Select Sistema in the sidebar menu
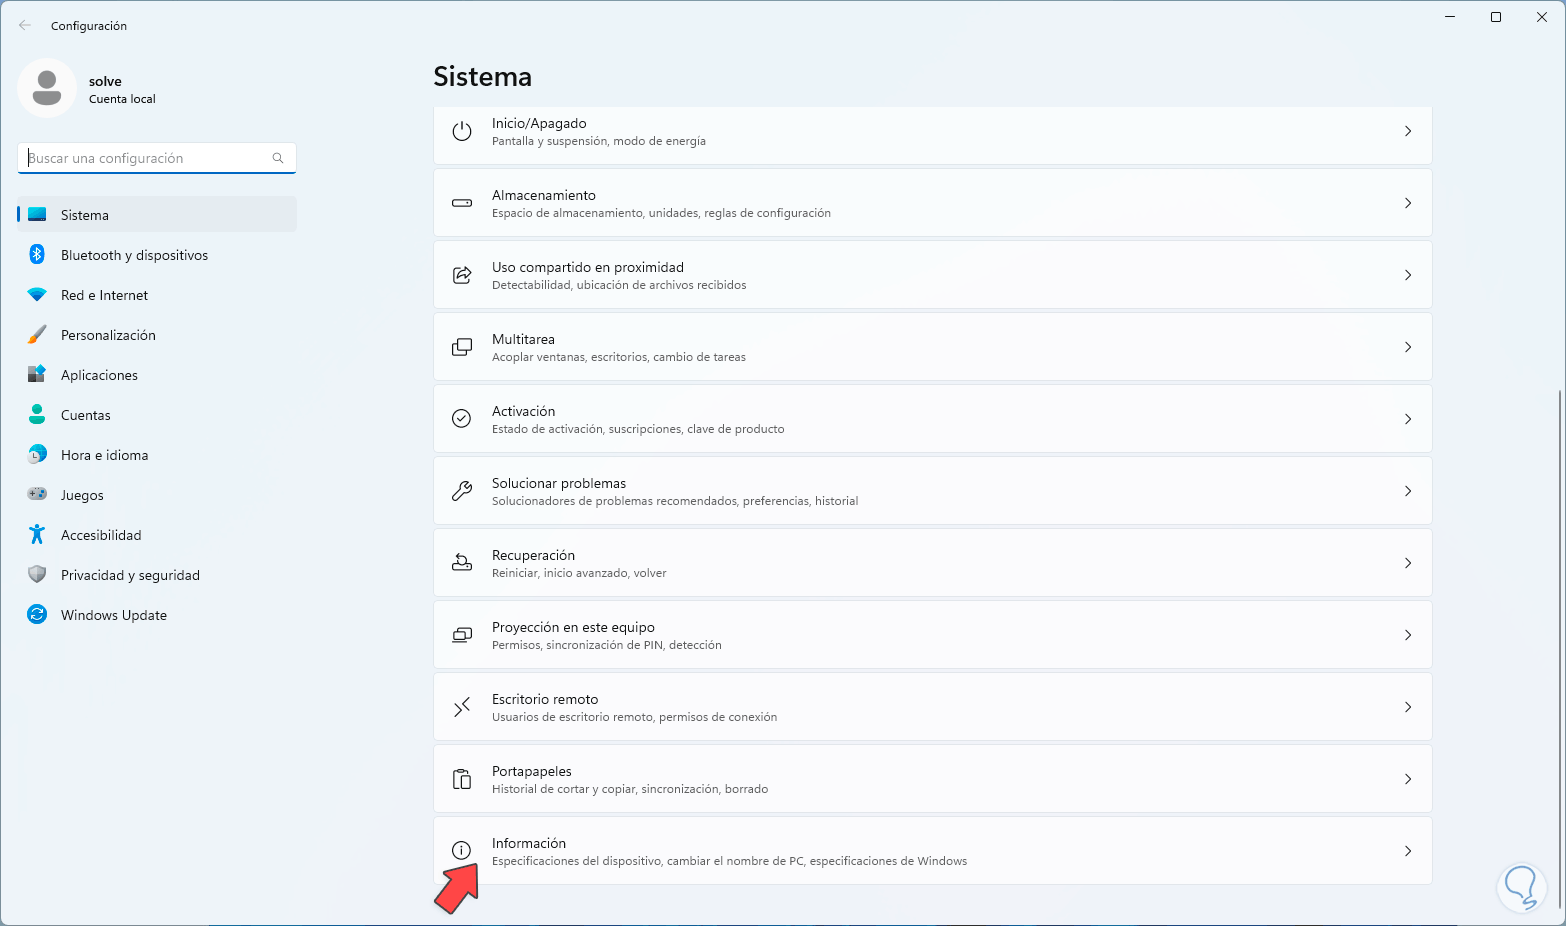The height and width of the screenshot is (926, 1566). pos(157,214)
